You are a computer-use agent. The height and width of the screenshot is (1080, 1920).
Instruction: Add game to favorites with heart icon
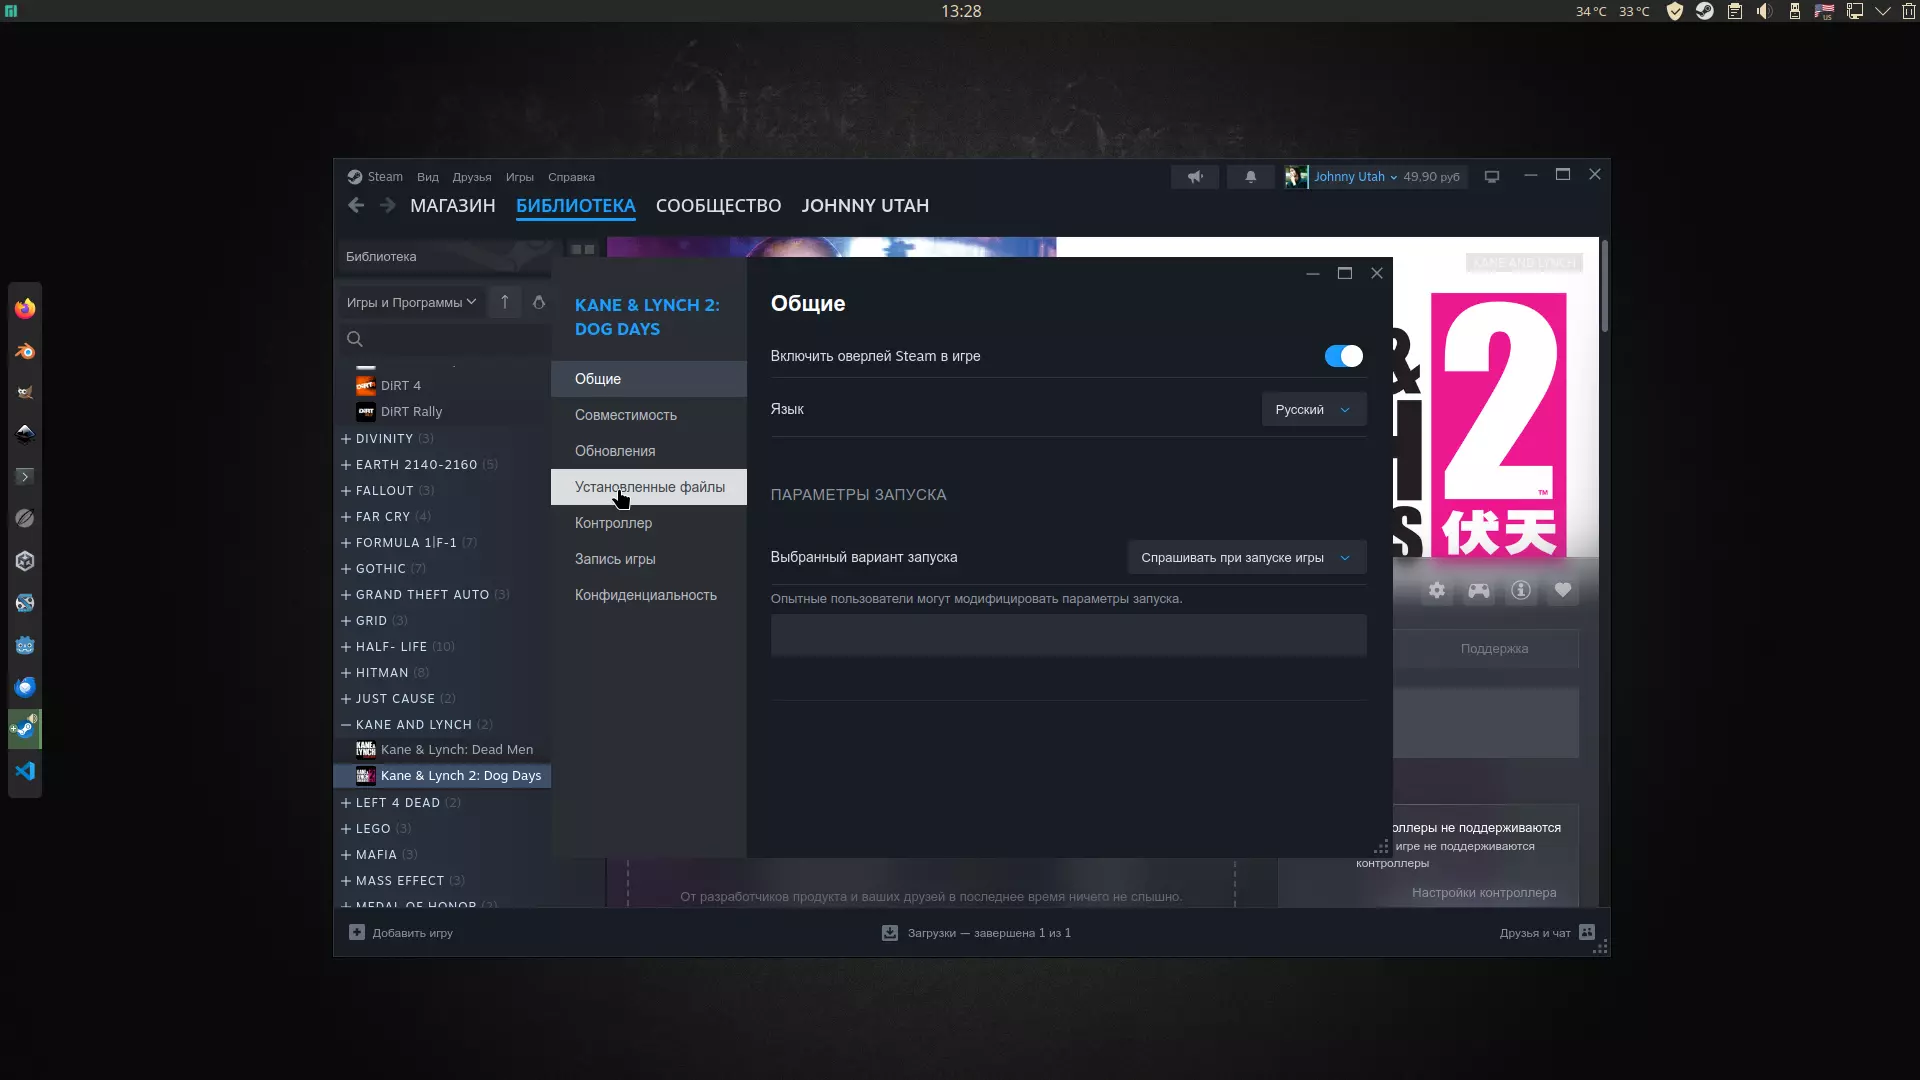point(1563,590)
